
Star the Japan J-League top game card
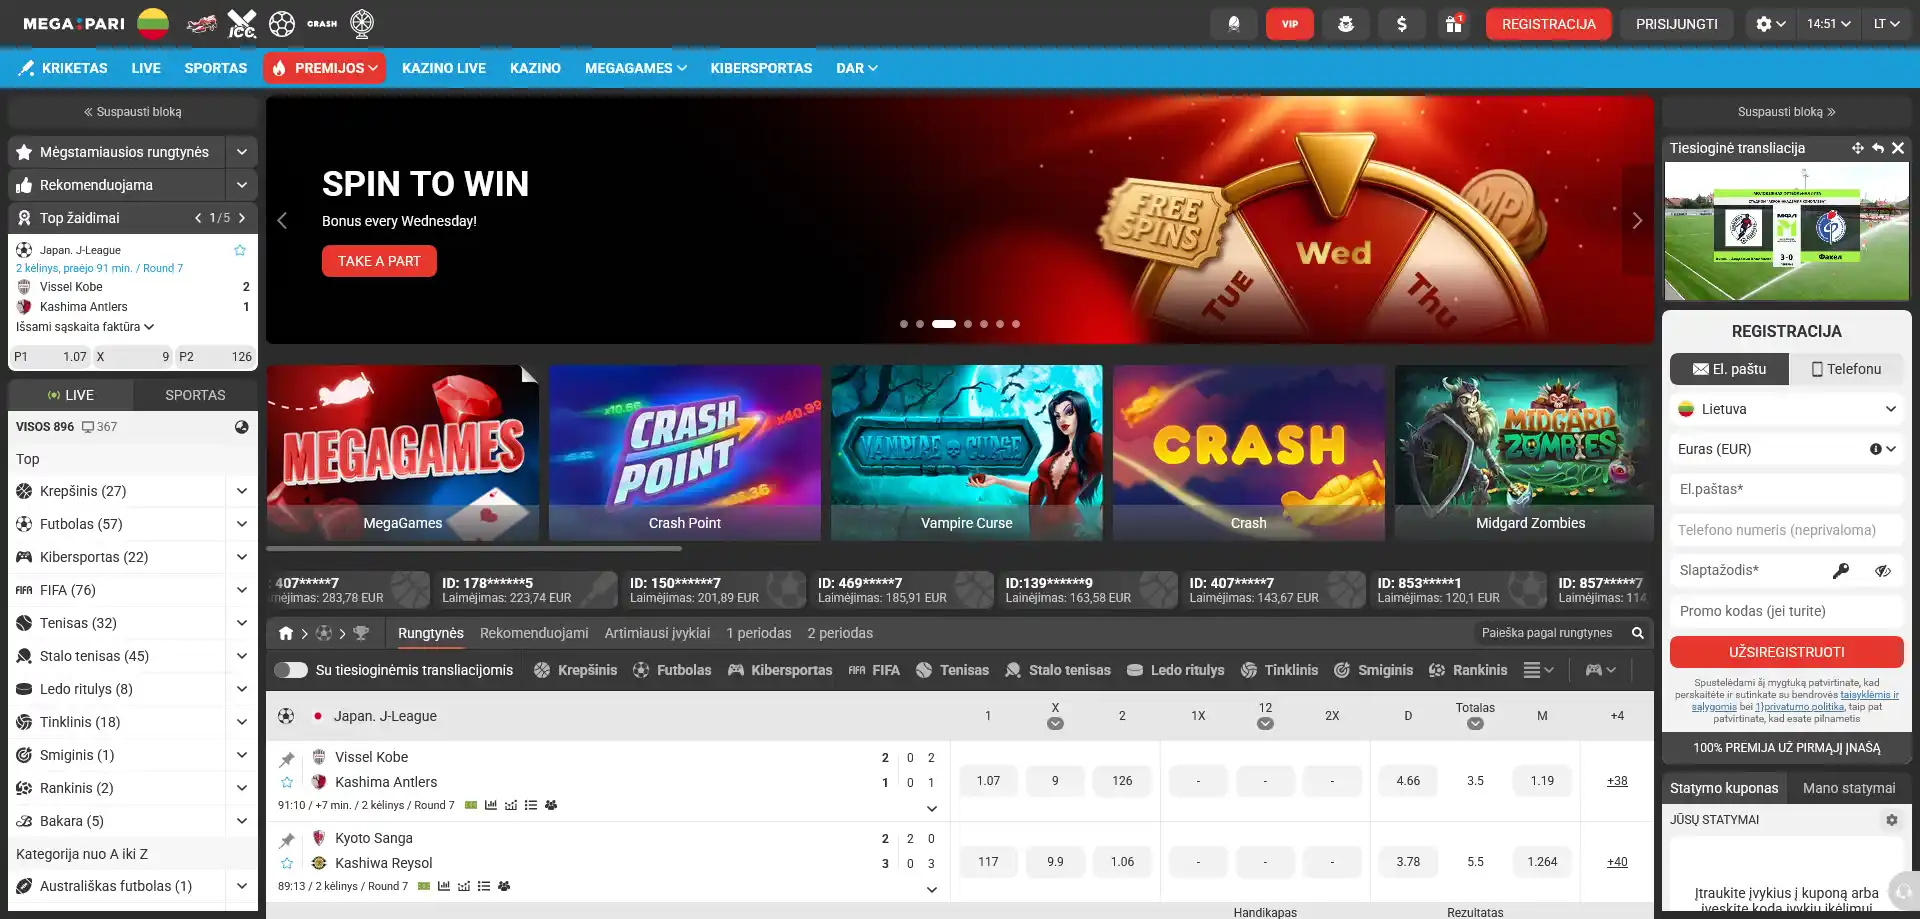(x=240, y=250)
